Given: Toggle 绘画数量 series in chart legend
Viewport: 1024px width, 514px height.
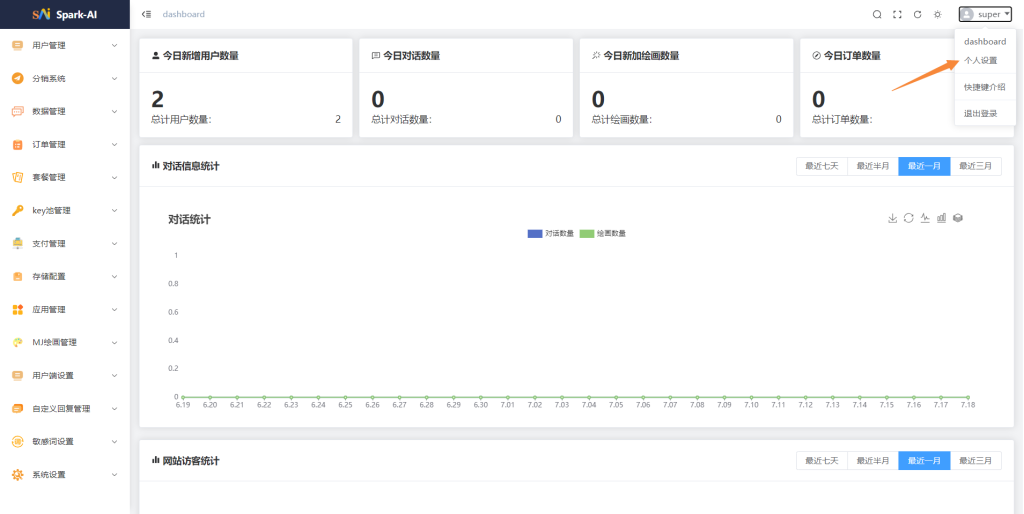Looking at the screenshot, I should coord(602,233).
